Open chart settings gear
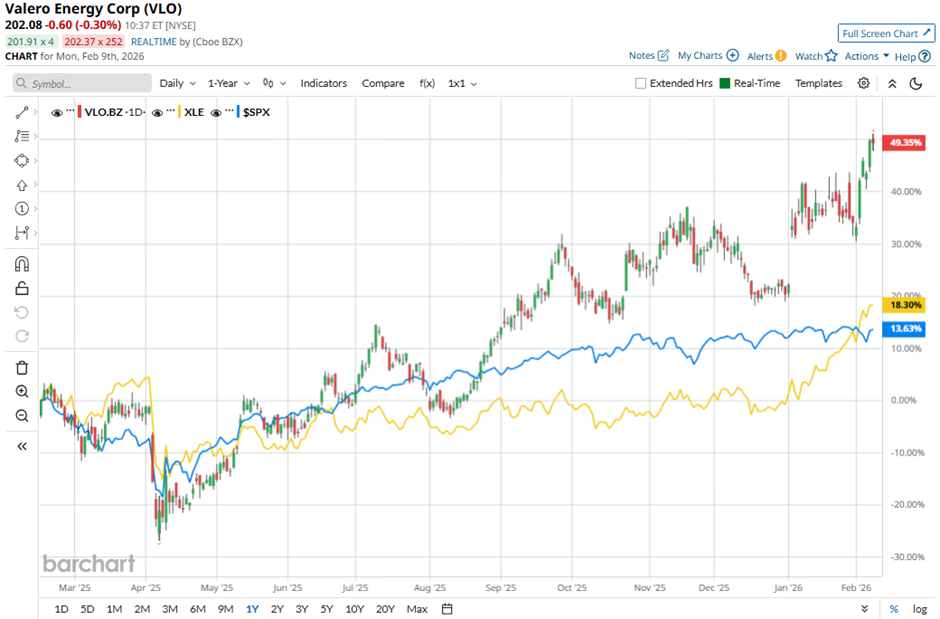940x619 pixels. 863,83
